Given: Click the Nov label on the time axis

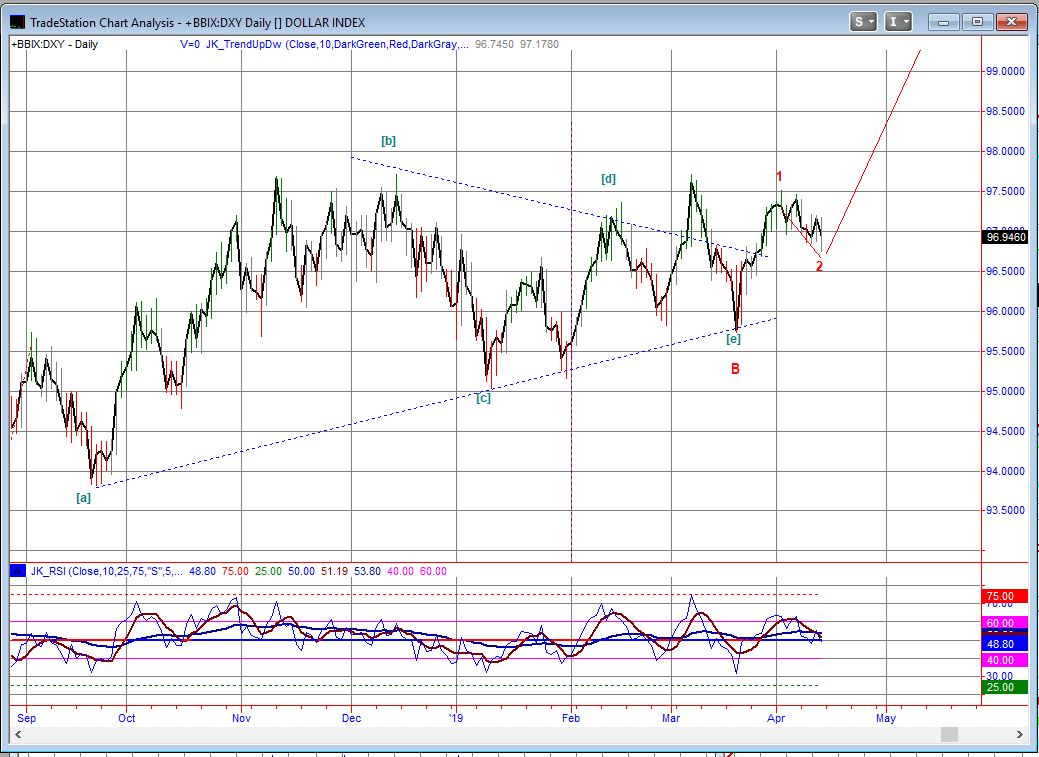Looking at the screenshot, I should pos(240,717).
